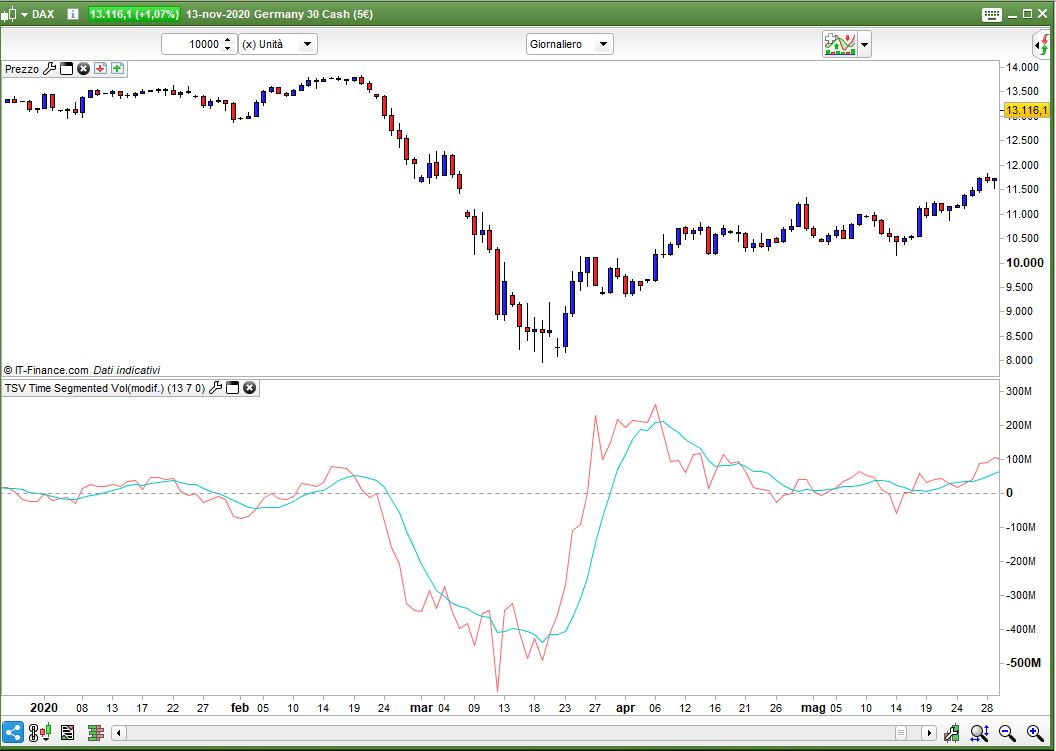The image size is (1056, 751).
Task: Close the TSV Time Segmented Vol indicator
Action: click(x=249, y=388)
